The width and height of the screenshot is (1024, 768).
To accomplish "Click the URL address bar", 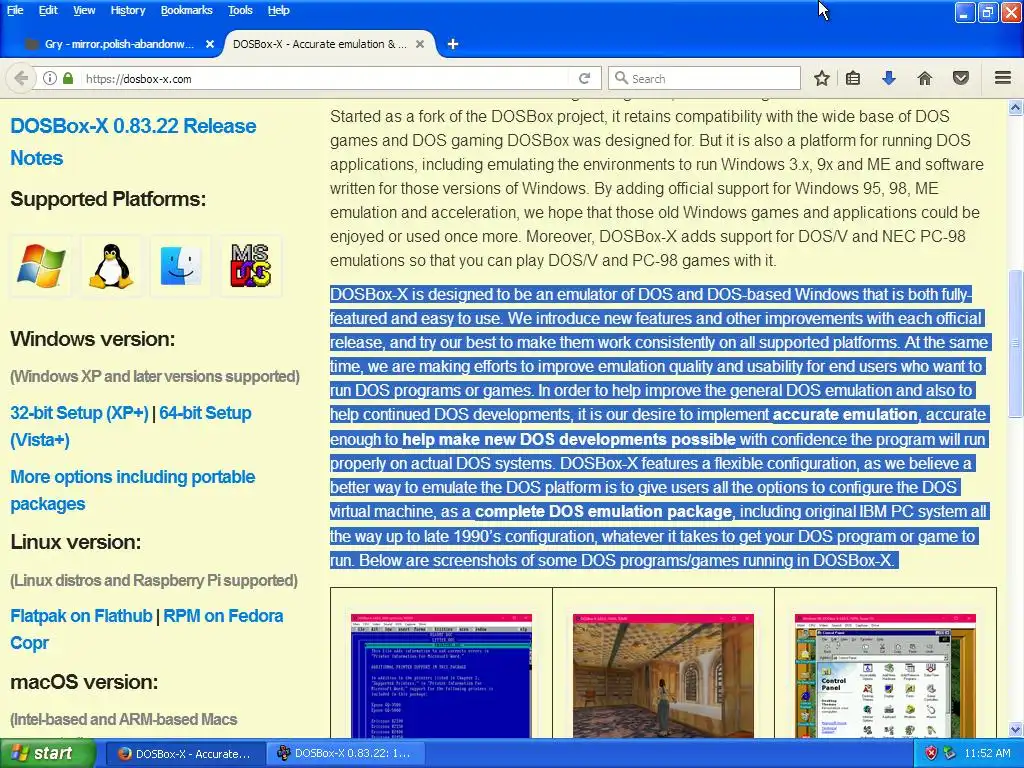I will tap(327, 78).
